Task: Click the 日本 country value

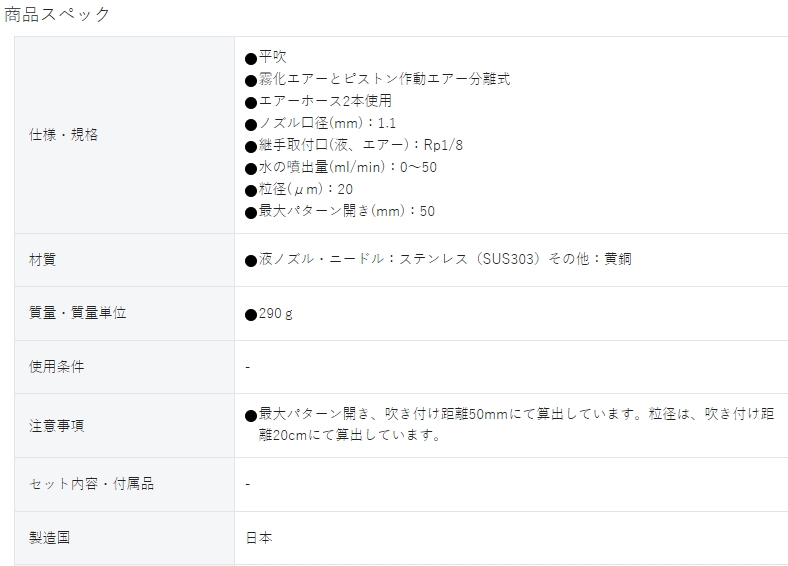Action: tap(259, 538)
